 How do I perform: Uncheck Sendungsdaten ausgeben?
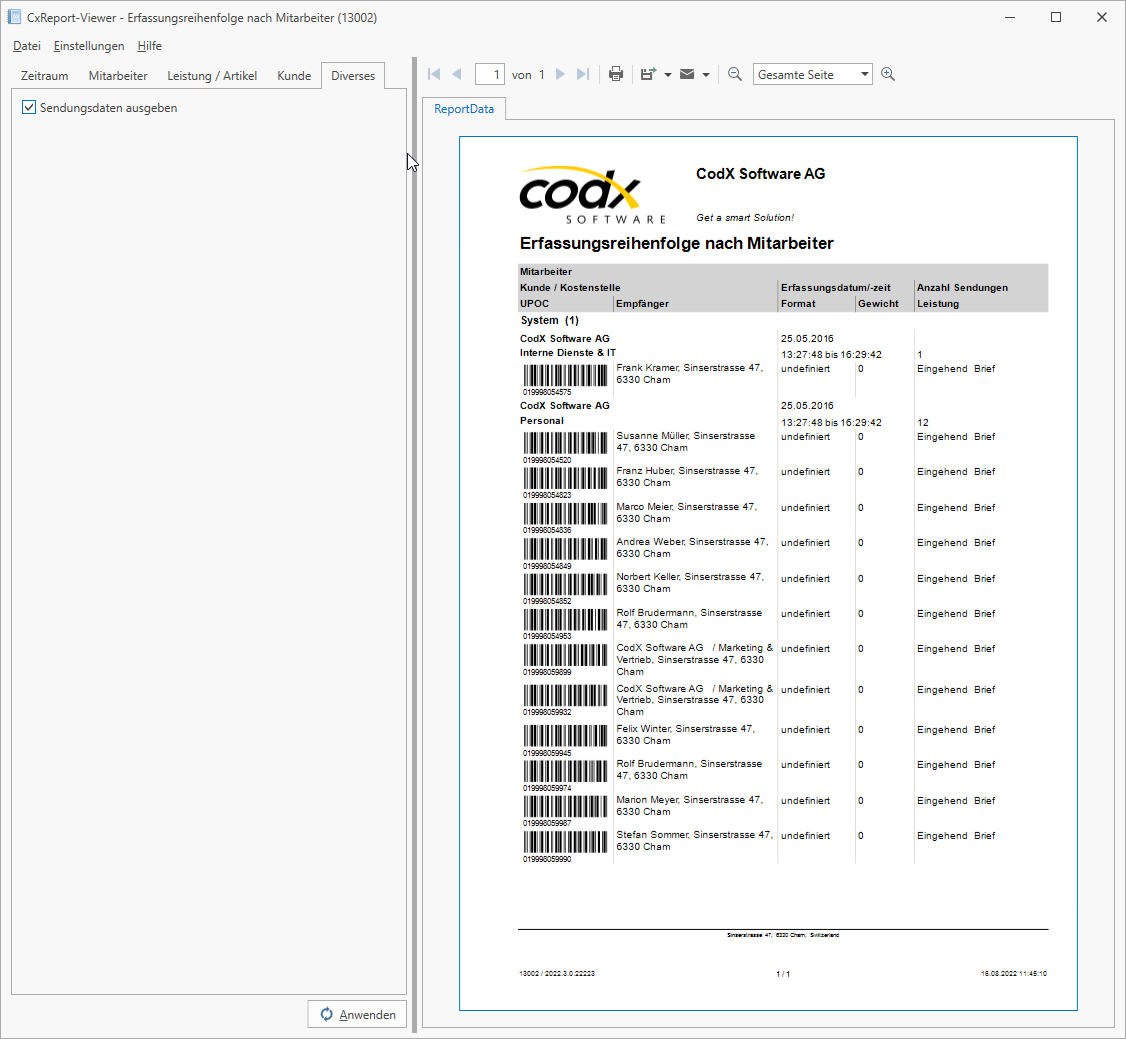pyautogui.click(x=29, y=108)
